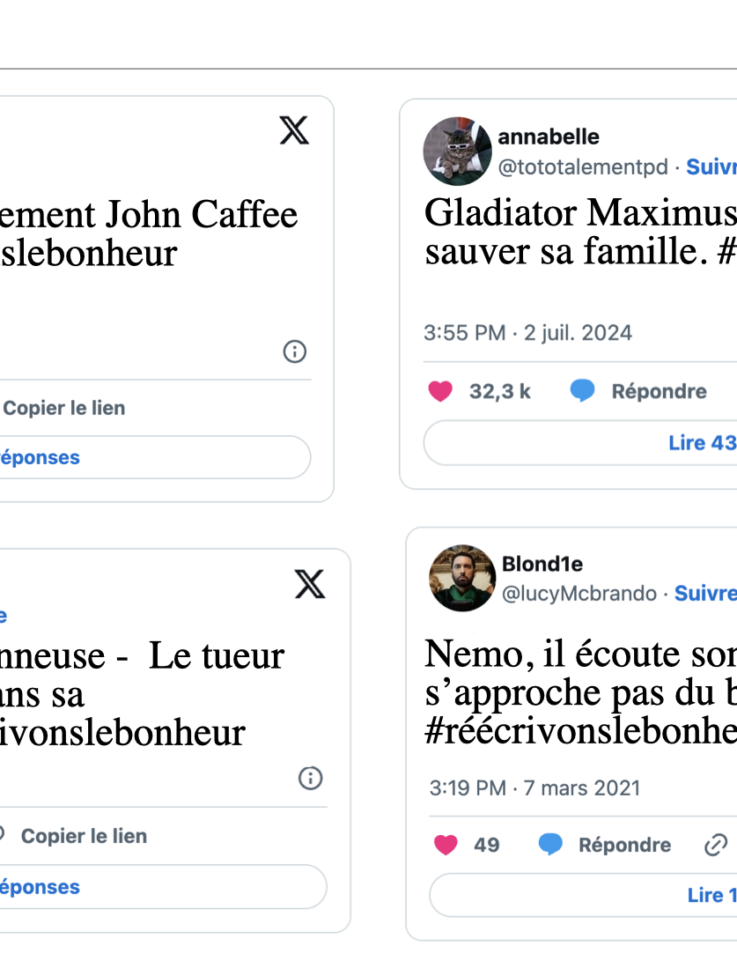Like annabelle's Gladiator tweet with the heart
This screenshot has height=976, width=737.
pyautogui.click(x=440, y=392)
